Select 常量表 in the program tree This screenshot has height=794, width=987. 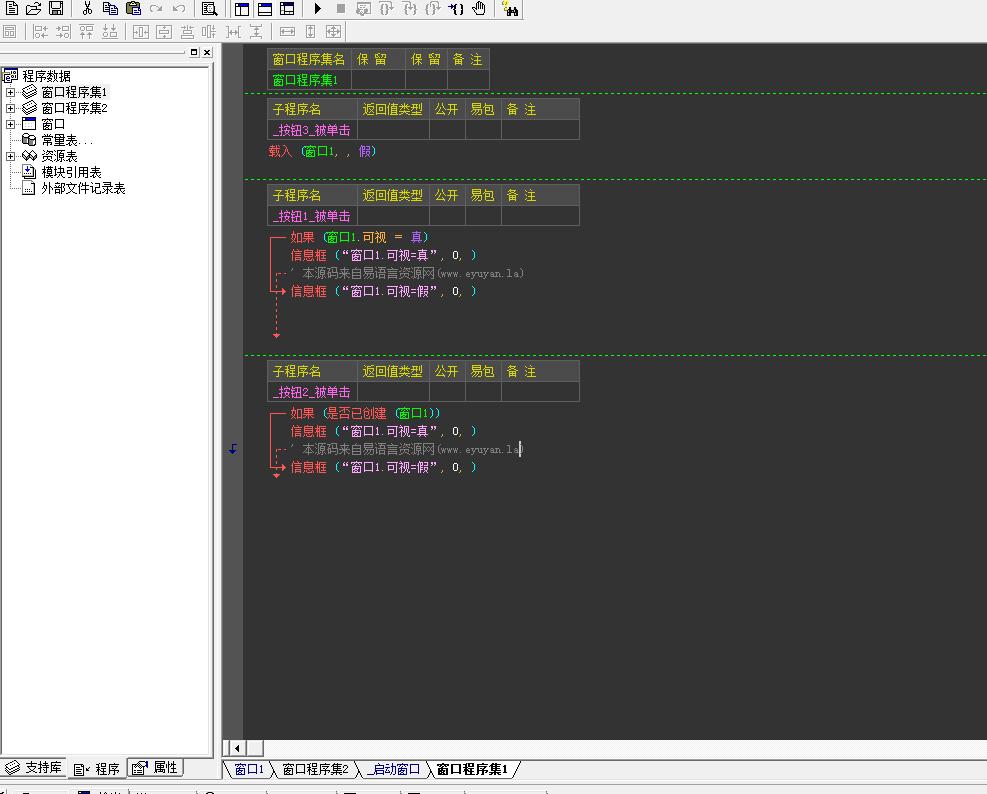[67, 140]
